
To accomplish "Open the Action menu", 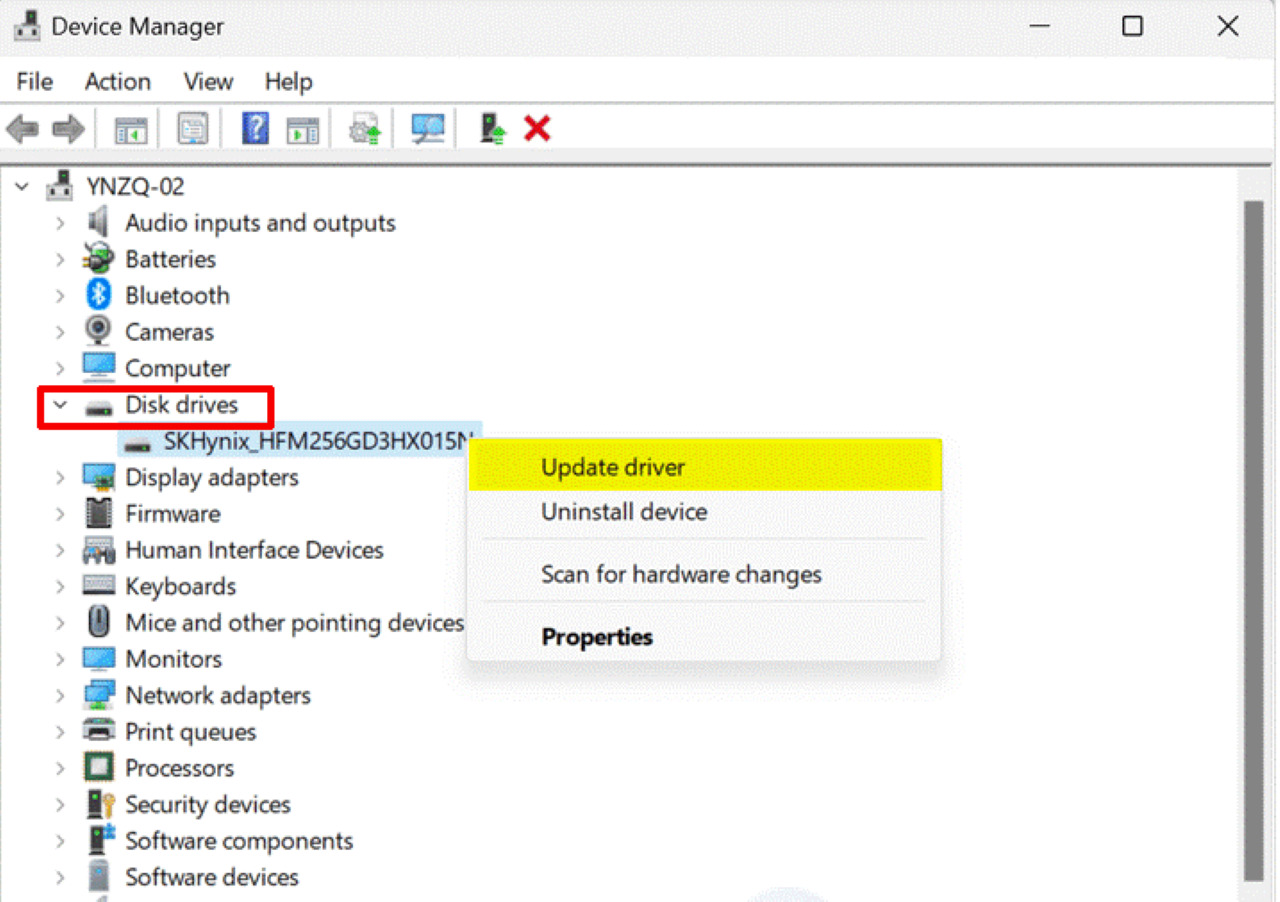I will point(117,82).
